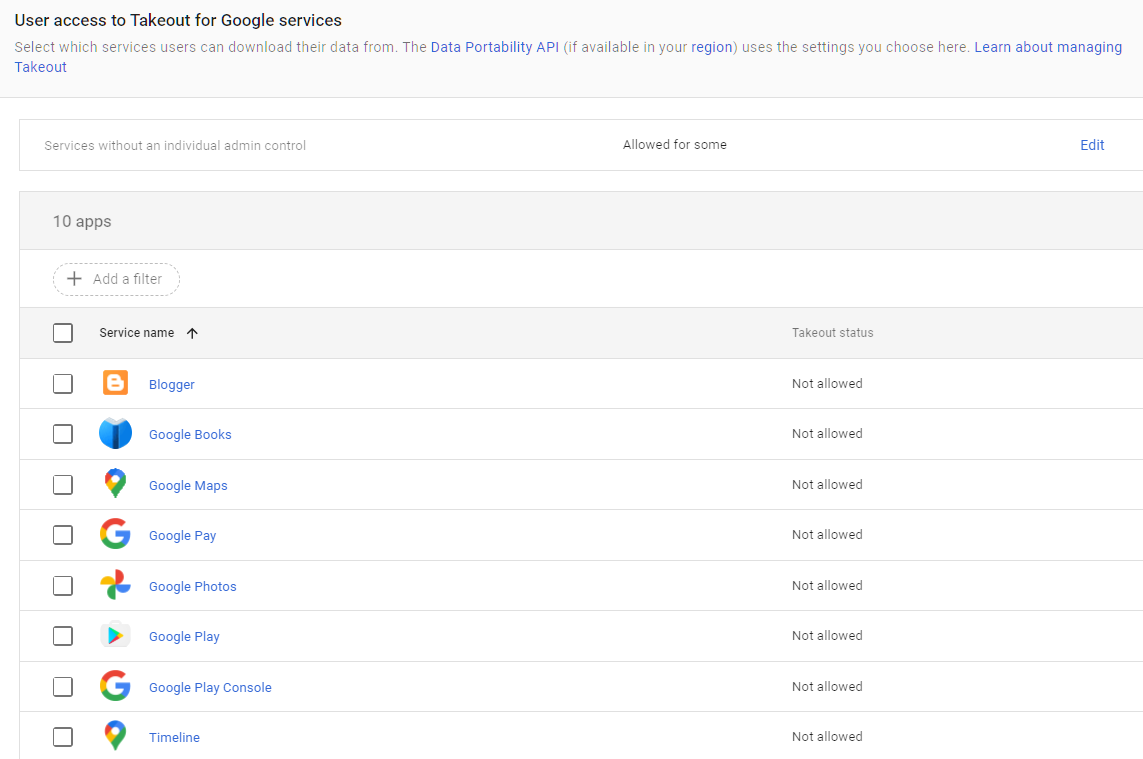Click the Google Pay icon
The height and width of the screenshot is (759, 1143).
point(114,535)
